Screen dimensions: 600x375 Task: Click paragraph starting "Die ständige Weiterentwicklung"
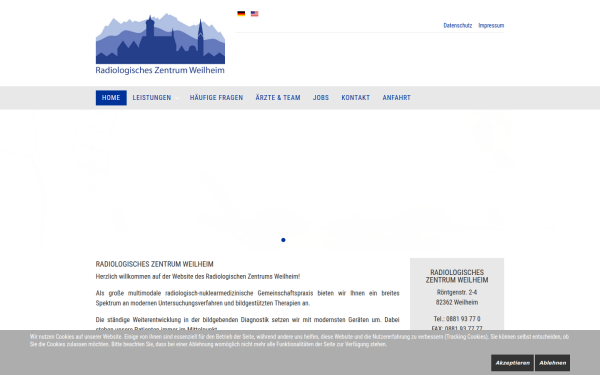248,324
